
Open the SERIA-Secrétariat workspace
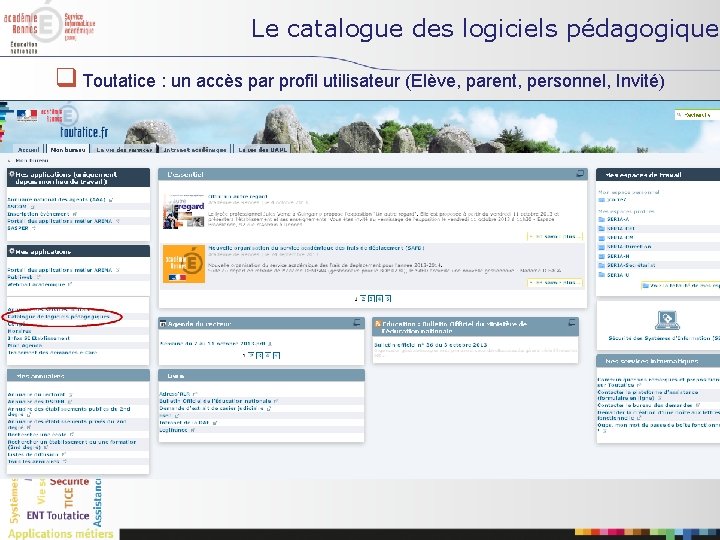[x=631, y=265]
